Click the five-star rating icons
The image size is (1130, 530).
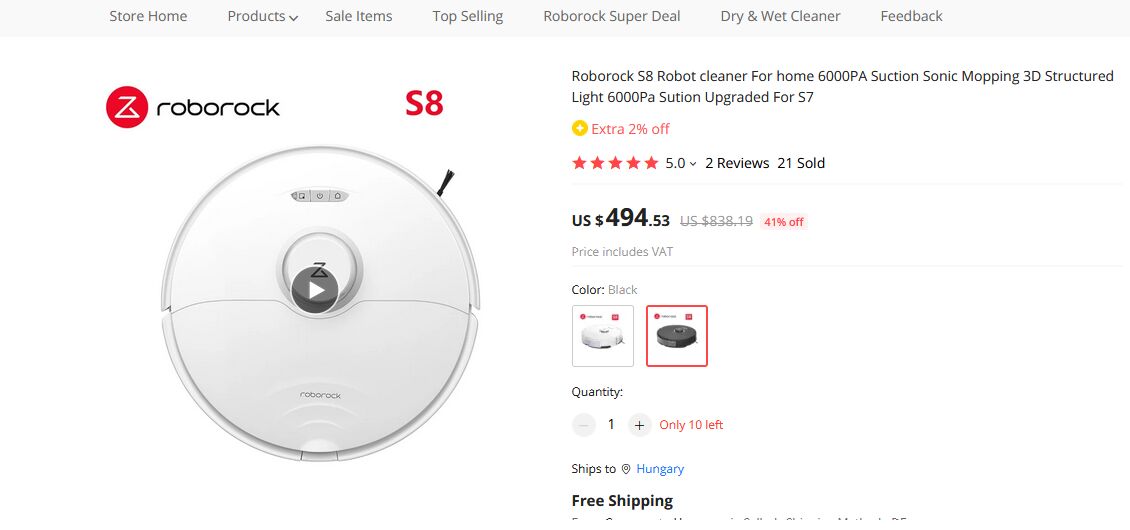point(615,163)
